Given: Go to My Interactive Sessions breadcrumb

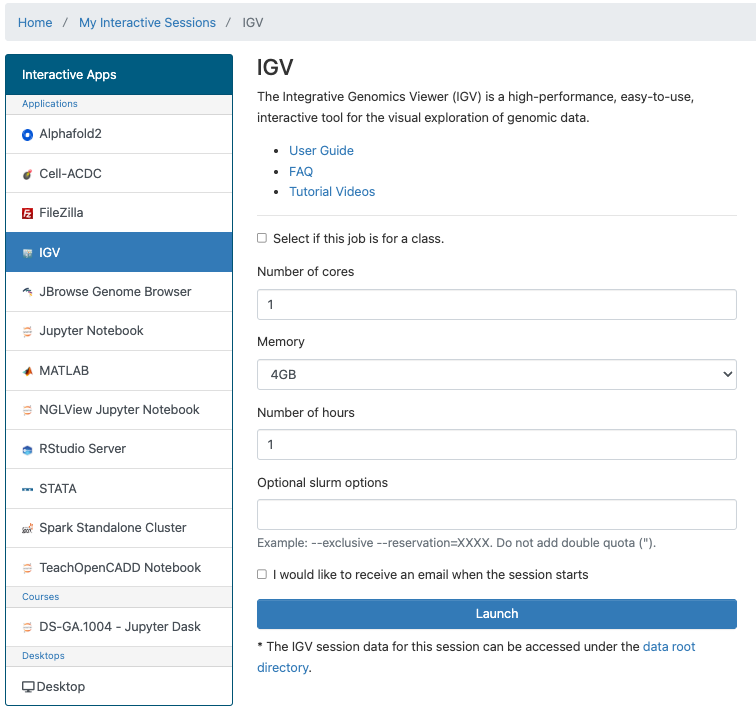Looking at the screenshot, I should click(147, 22).
